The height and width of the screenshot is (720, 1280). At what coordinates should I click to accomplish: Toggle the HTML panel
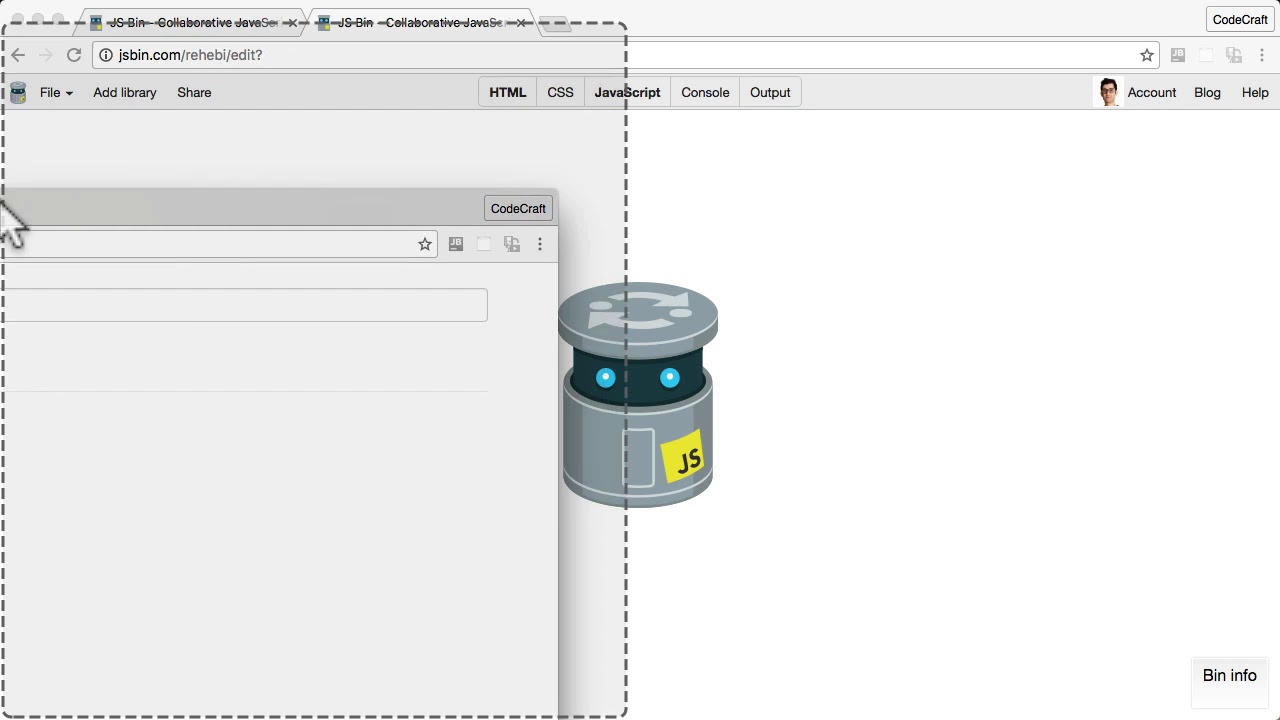point(507,92)
